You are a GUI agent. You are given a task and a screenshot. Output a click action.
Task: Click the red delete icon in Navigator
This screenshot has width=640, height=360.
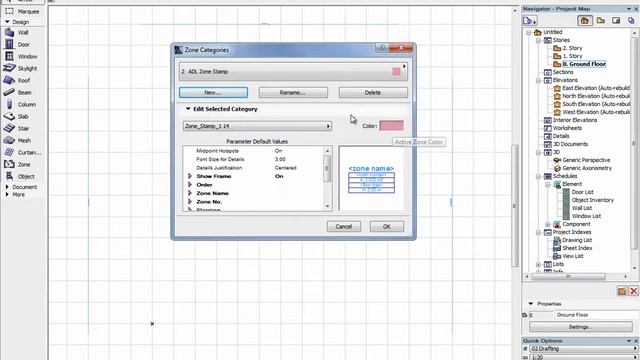[x=633, y=291]
